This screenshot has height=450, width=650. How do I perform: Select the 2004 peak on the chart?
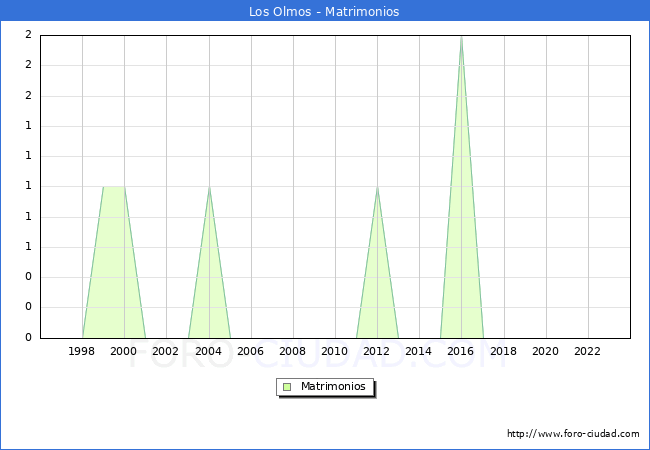point(209,188)
